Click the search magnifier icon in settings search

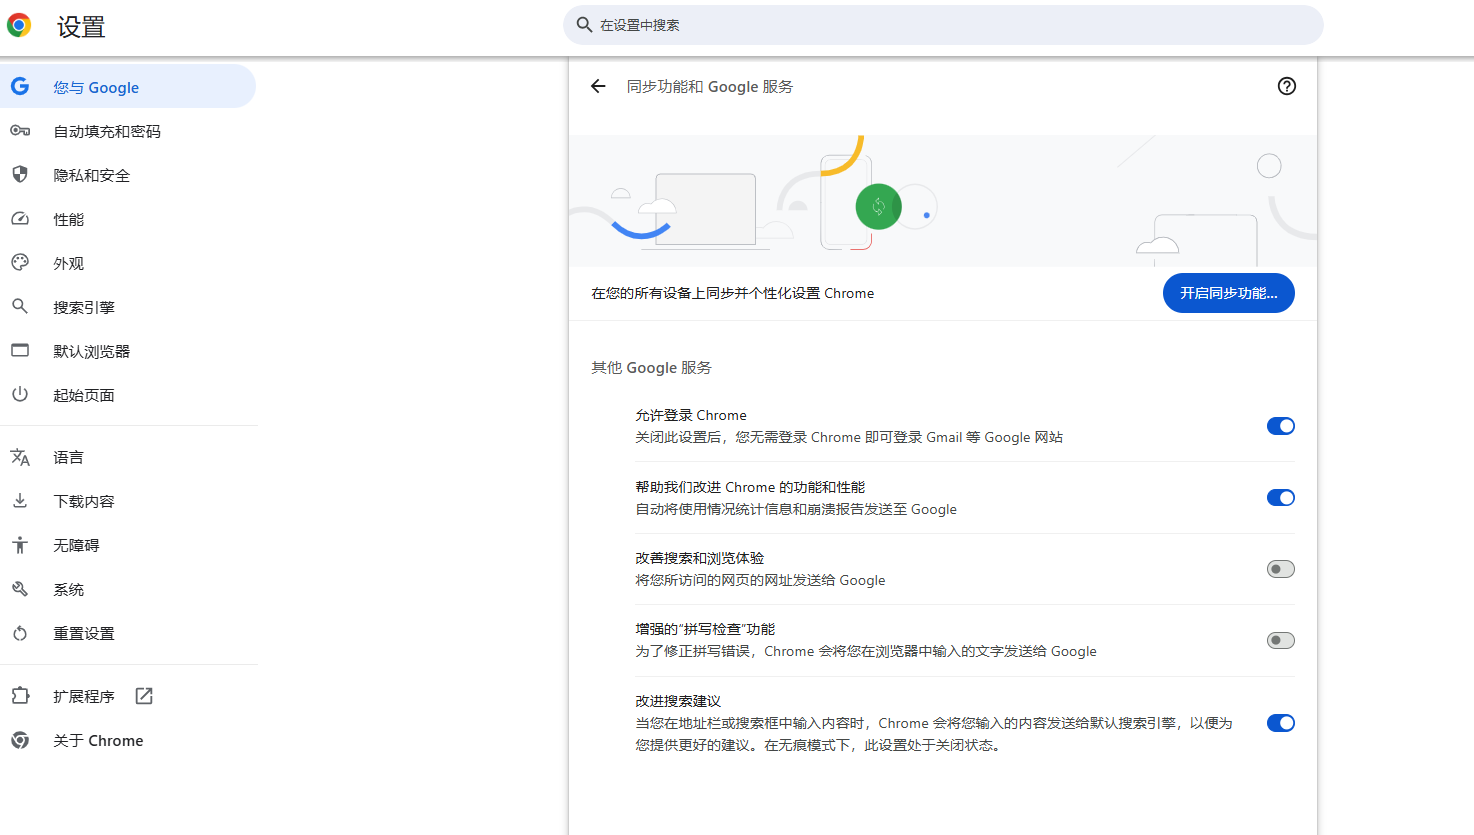coord(585,25)
